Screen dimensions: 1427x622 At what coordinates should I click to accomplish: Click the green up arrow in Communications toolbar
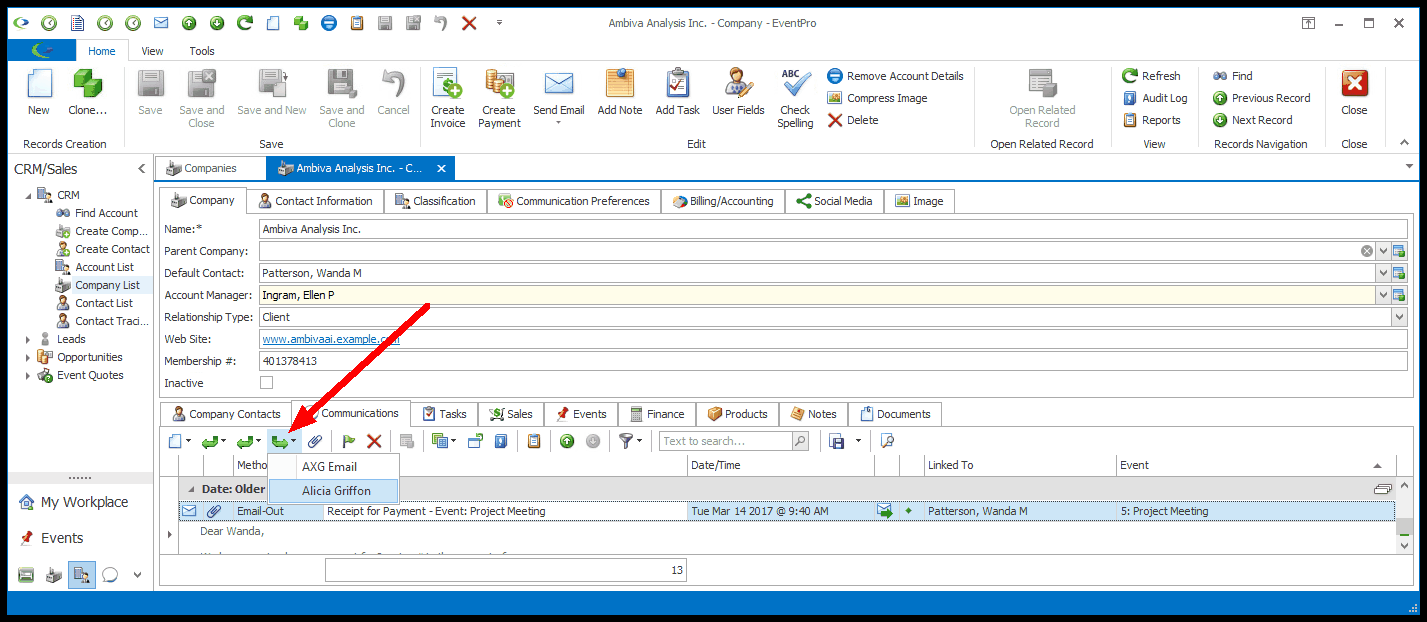click(567, 441)
